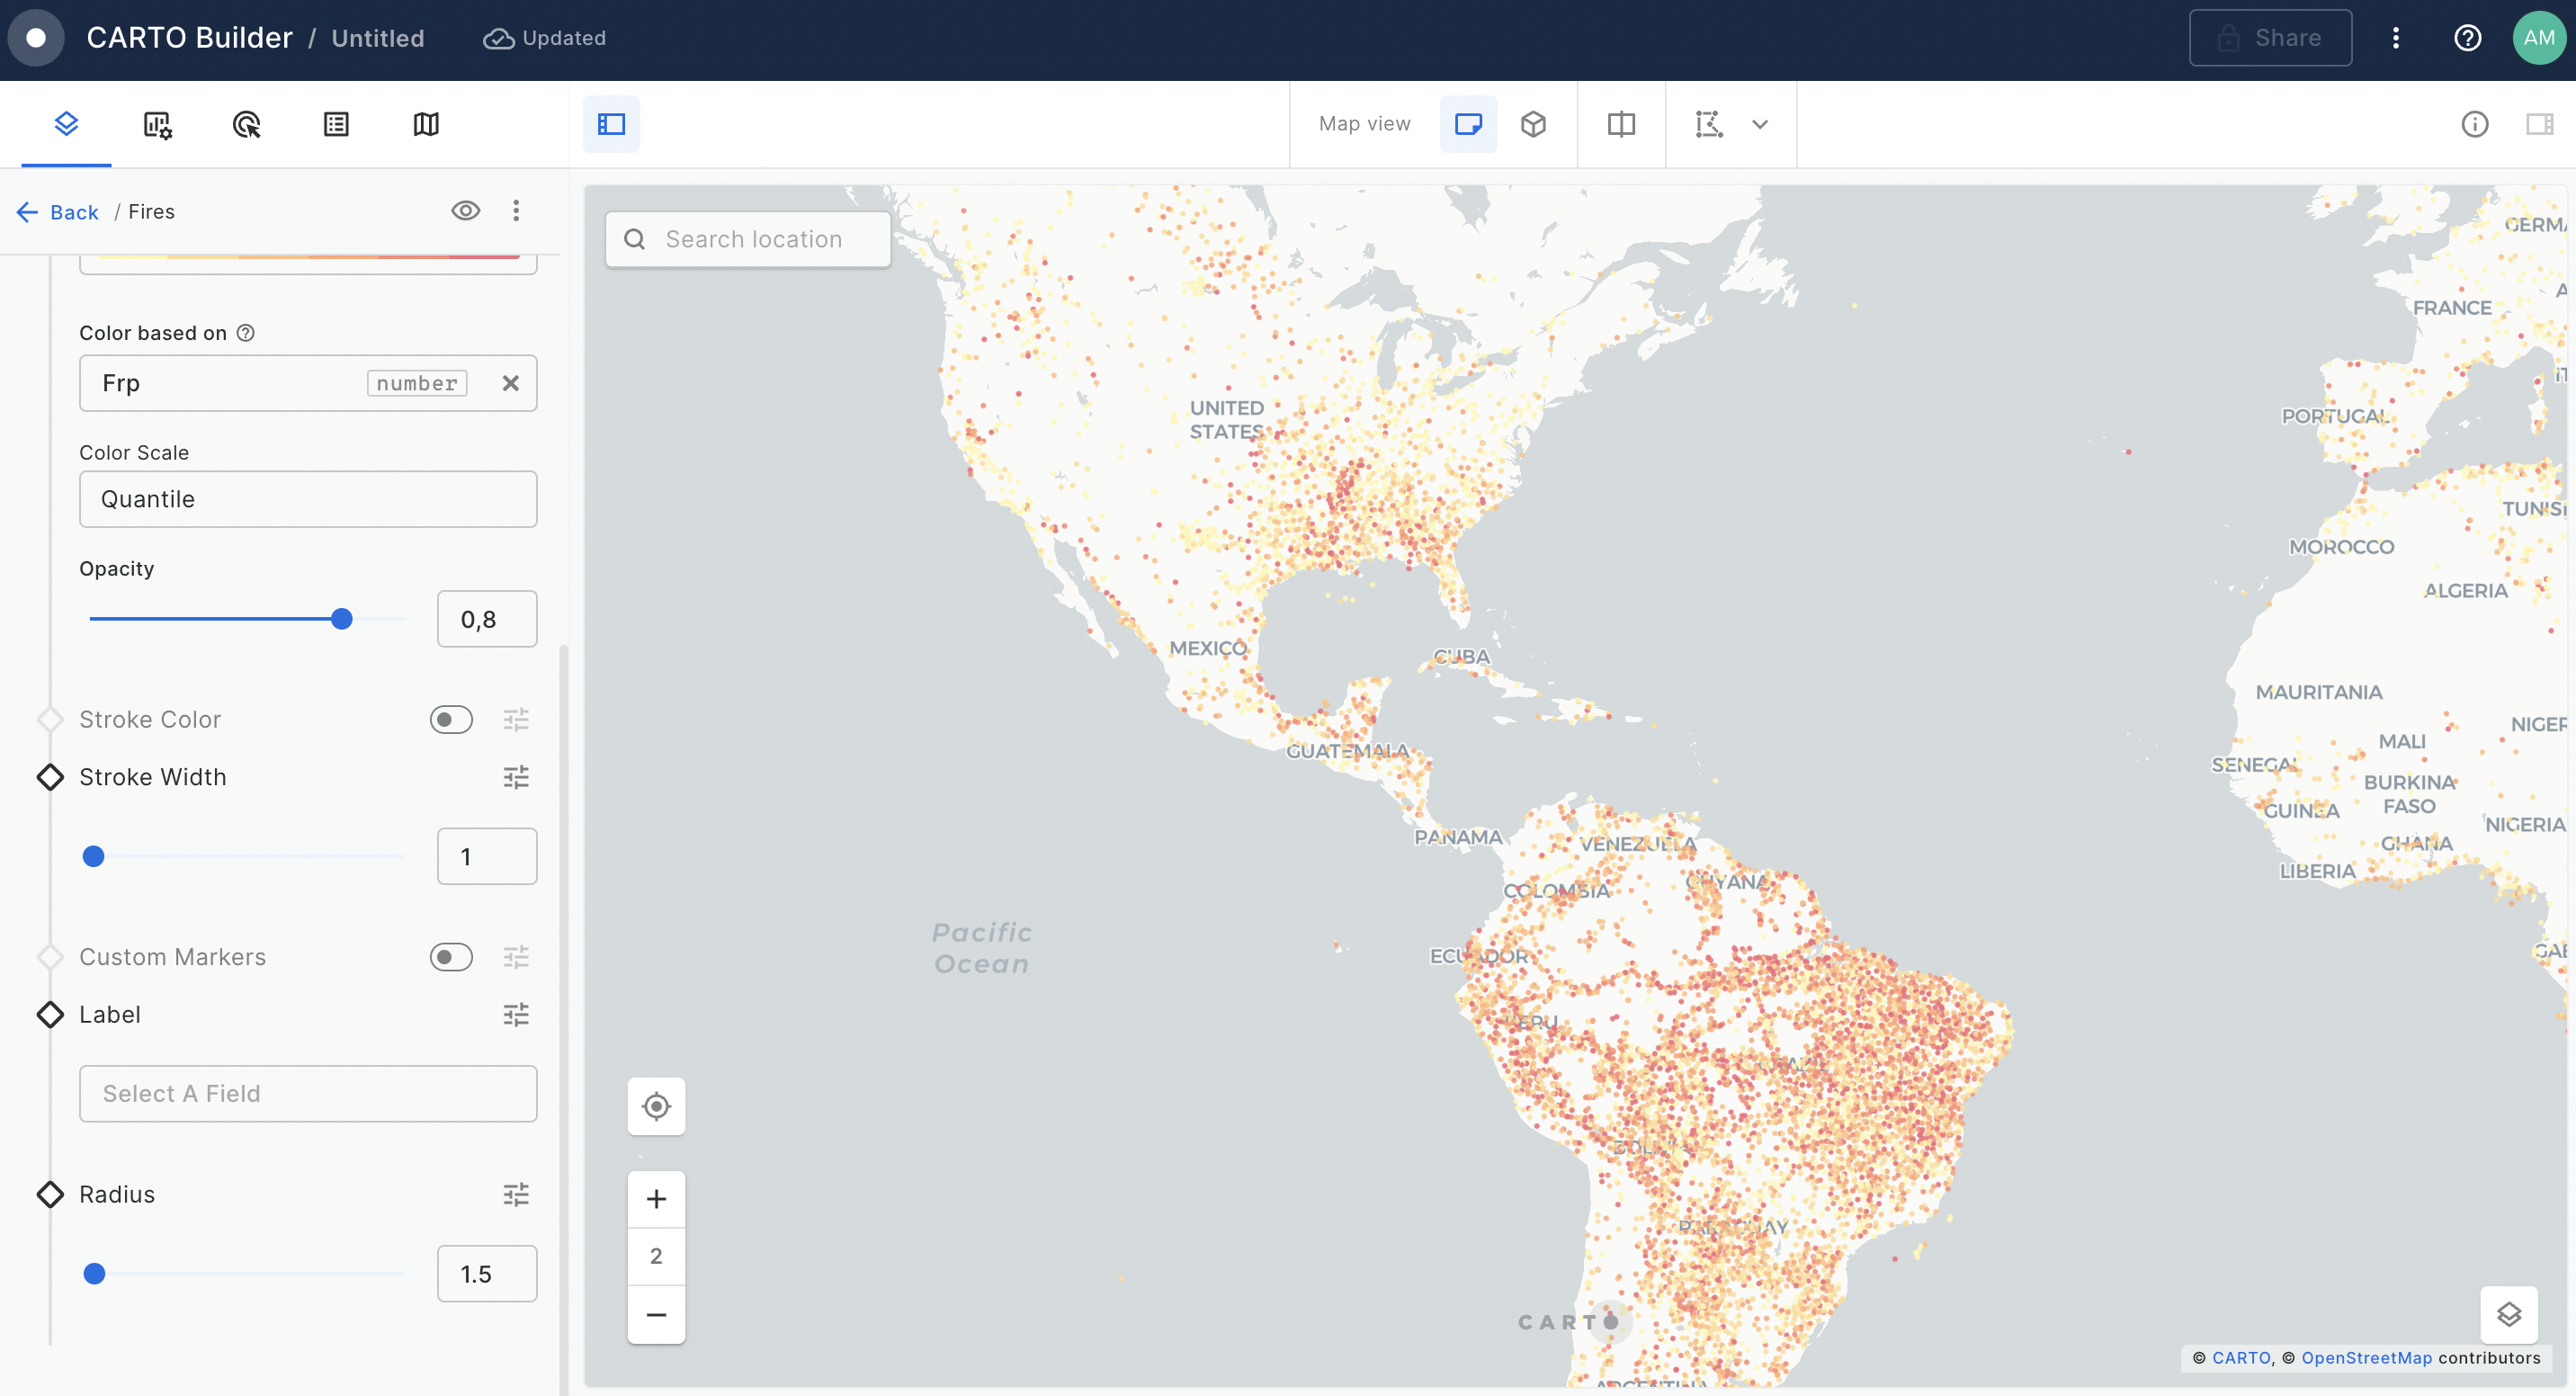The image size is (2576, 1396).
Task: Open the Layers tab icon
Action: point(66,124)
